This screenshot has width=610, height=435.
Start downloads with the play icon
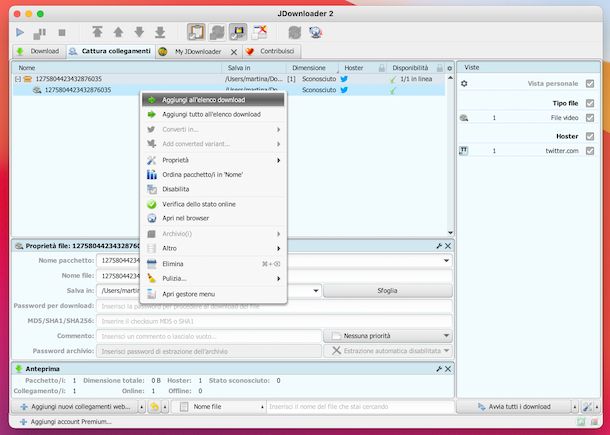(20, 33)
